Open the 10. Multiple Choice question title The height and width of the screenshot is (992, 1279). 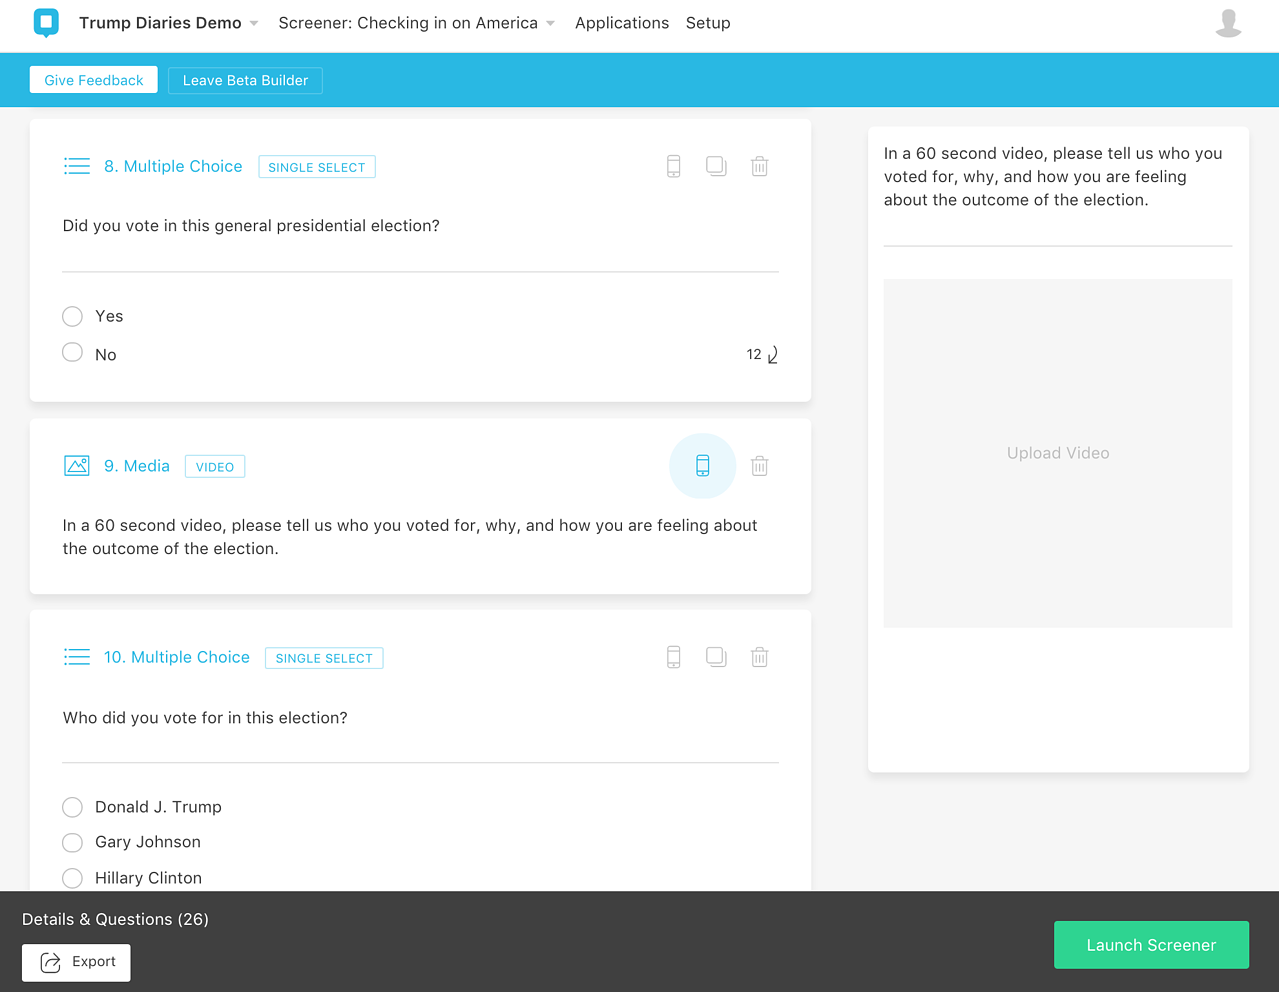[x=177, y=657]
